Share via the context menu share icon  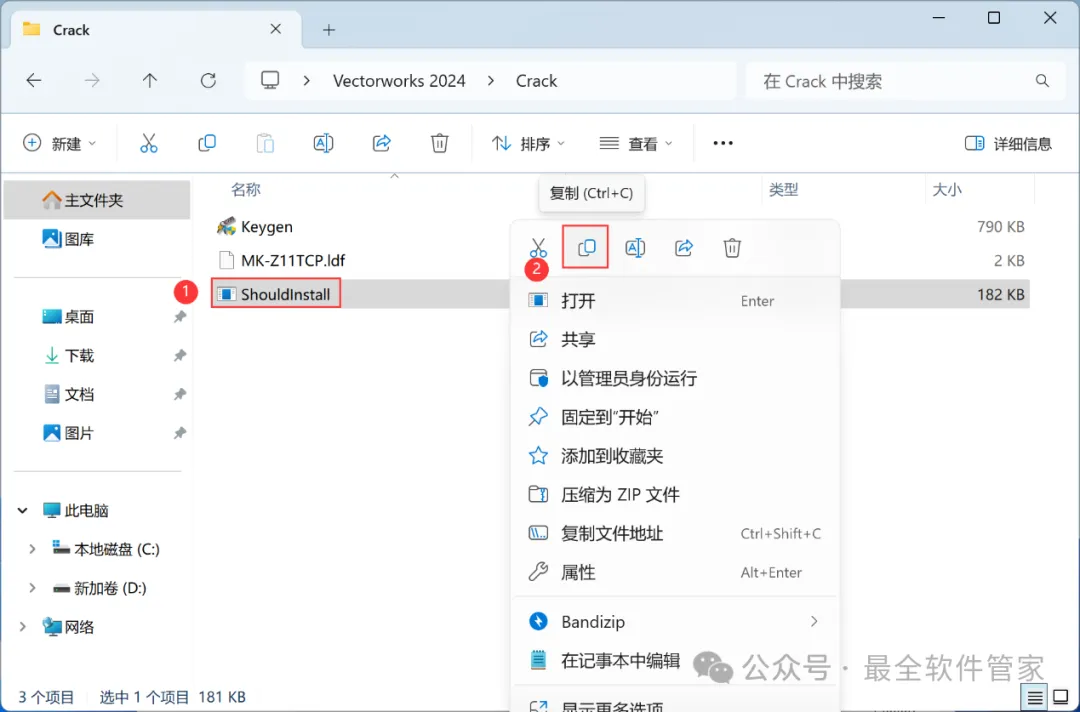[x=683, y=247]
